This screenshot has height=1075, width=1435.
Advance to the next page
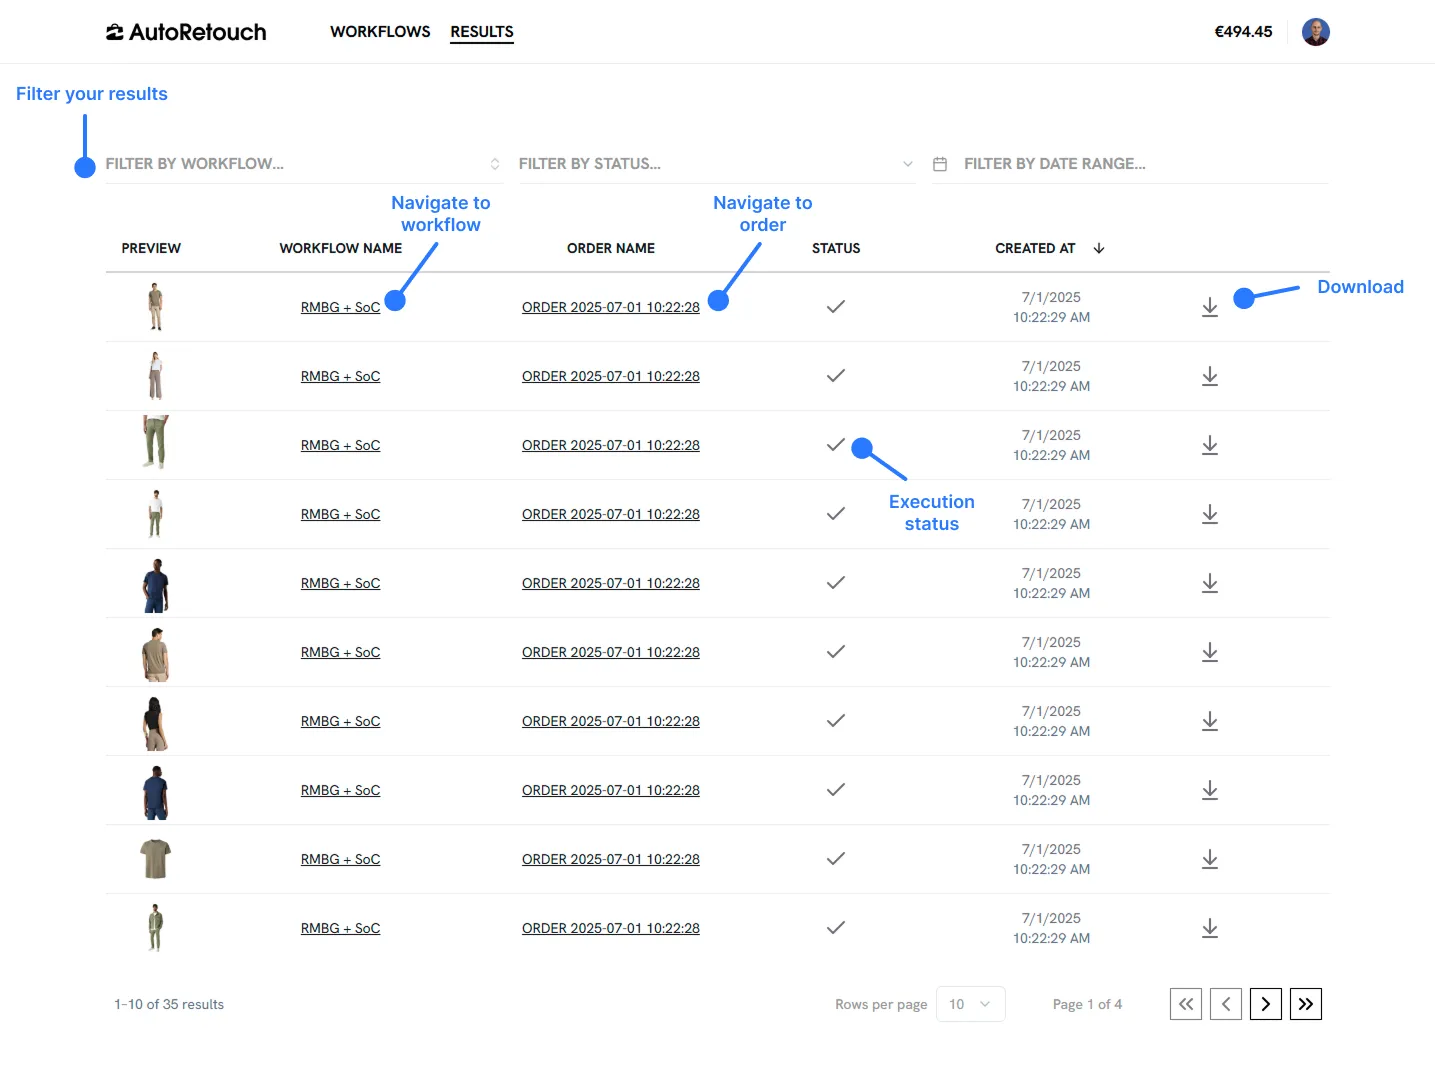tap(1266, 1004)
